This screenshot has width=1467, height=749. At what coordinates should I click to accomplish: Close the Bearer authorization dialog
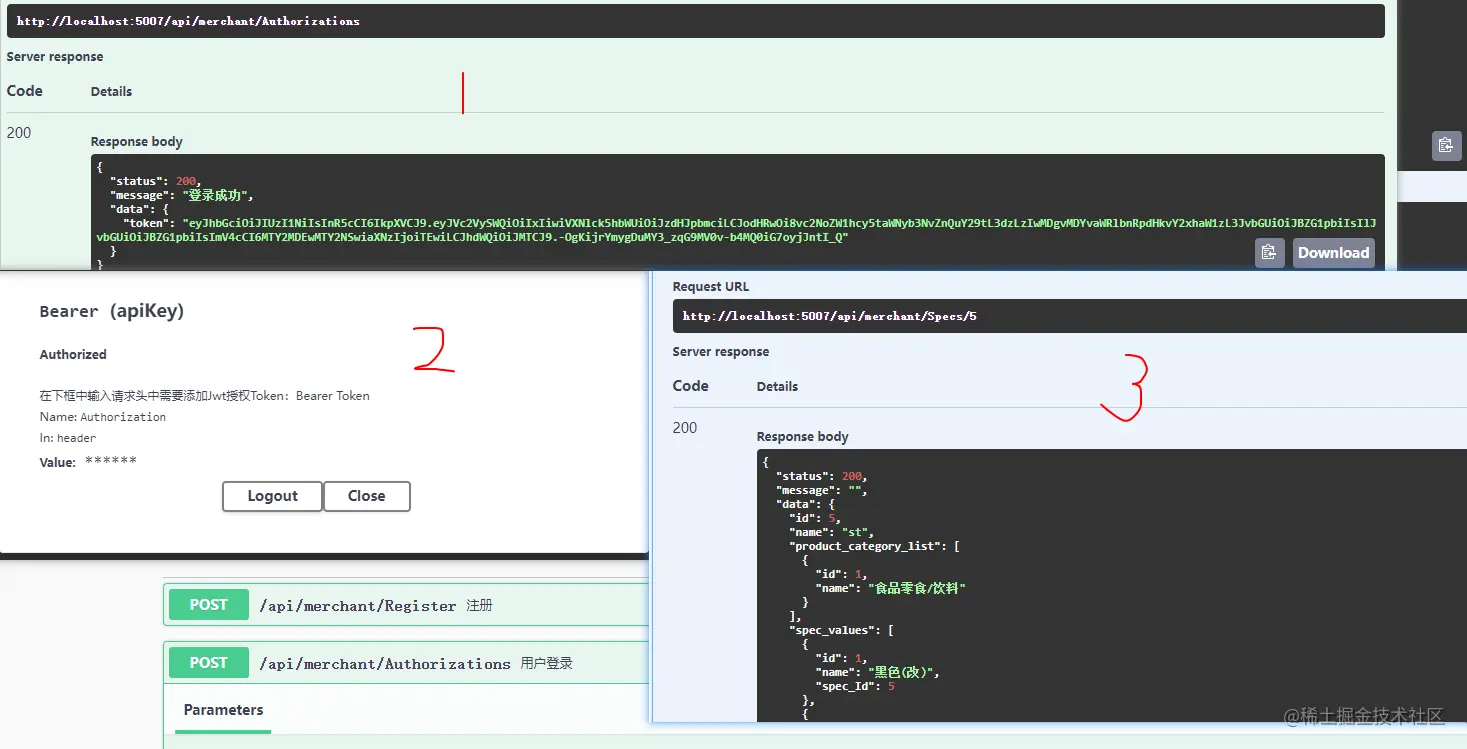click(x=366, y=496)
